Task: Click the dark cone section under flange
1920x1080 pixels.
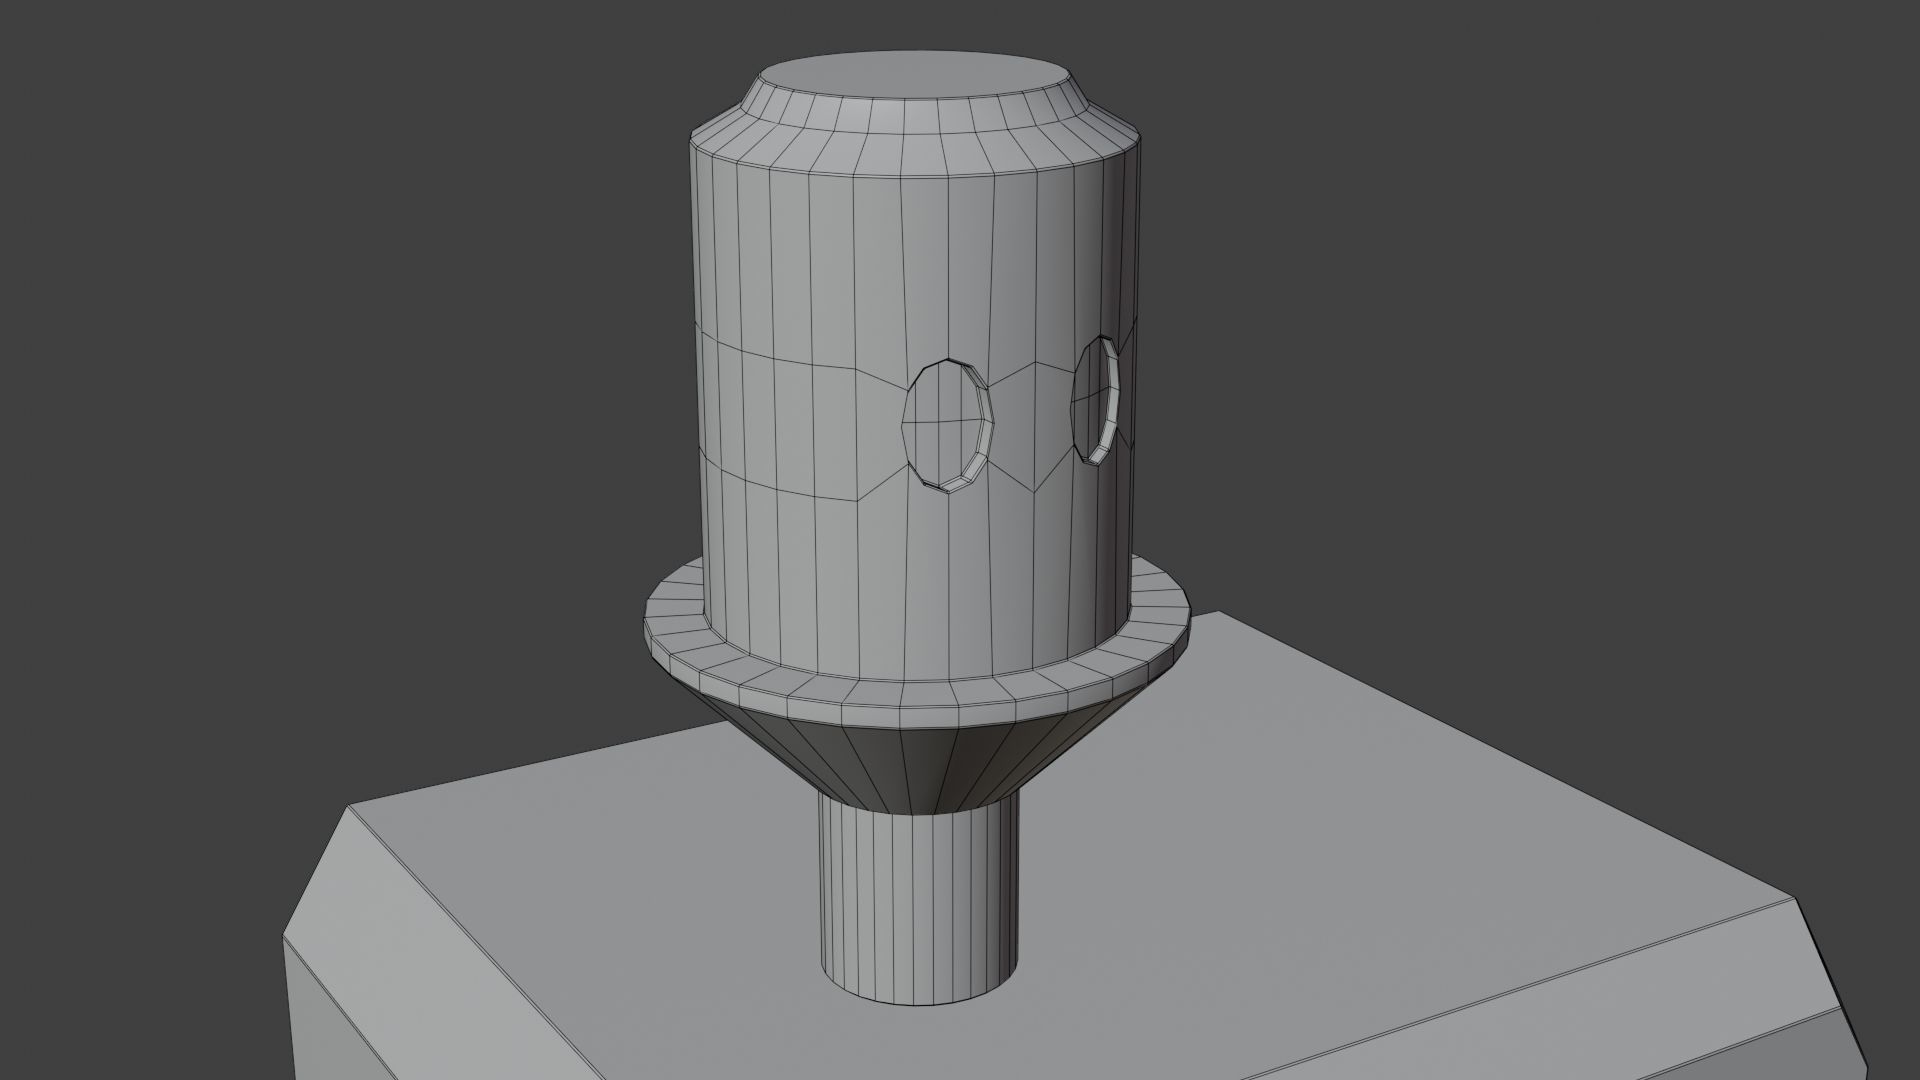Action: point(915,770)
